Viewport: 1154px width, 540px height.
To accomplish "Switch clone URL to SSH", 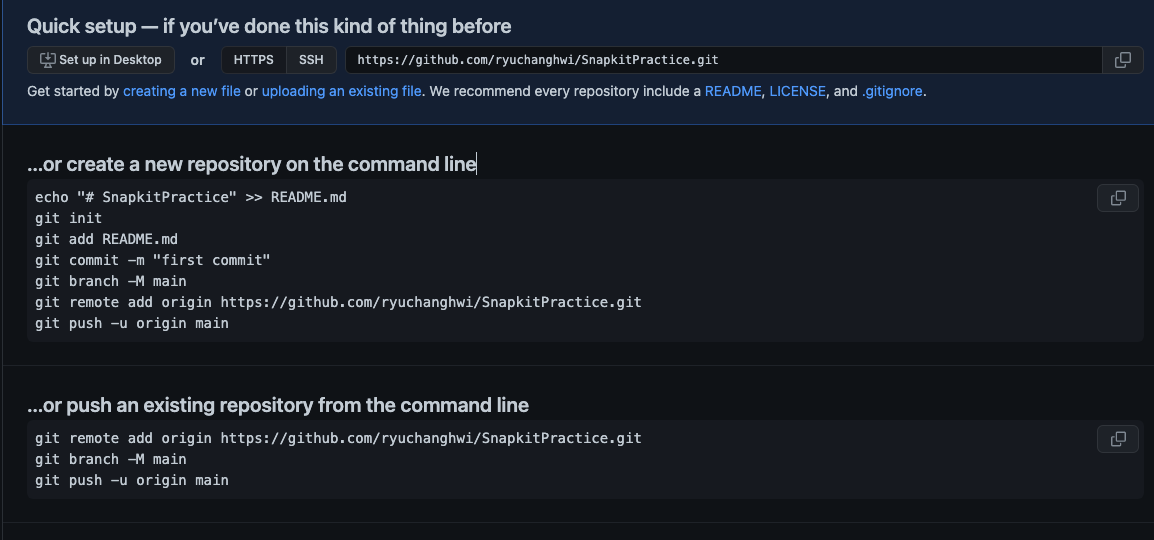I will click(x=311, y=60).
